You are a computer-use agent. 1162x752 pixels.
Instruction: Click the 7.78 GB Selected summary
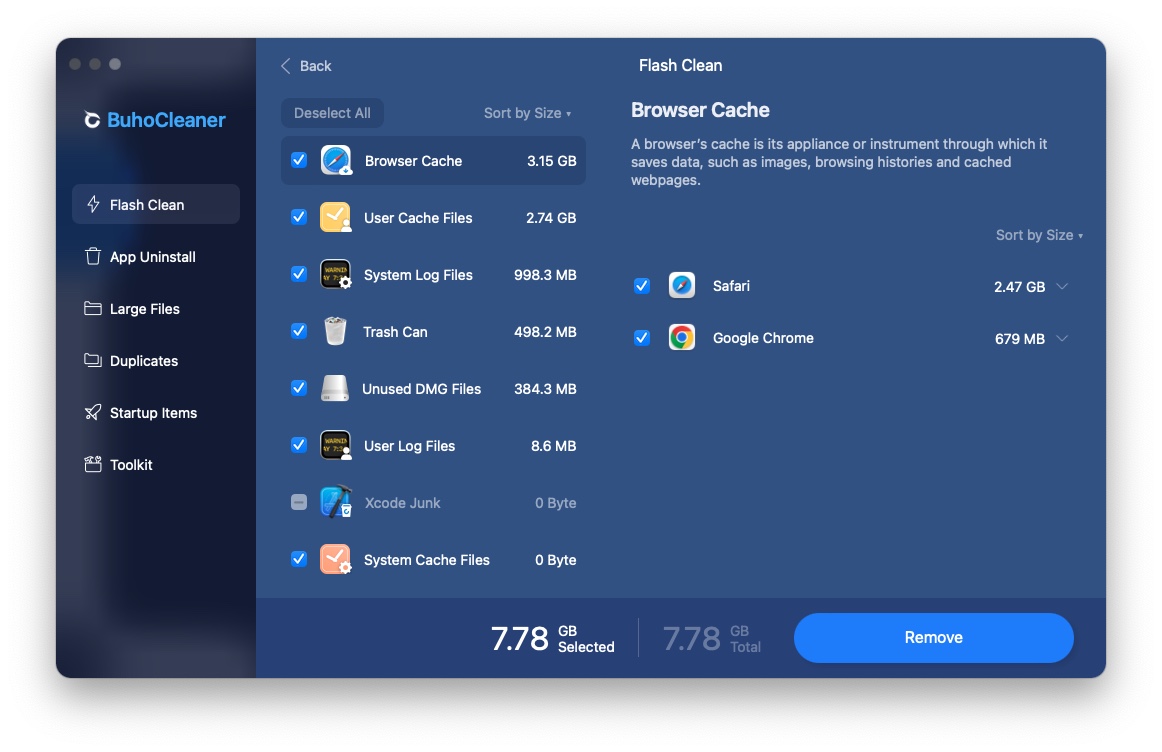click(x=553, y=638)
